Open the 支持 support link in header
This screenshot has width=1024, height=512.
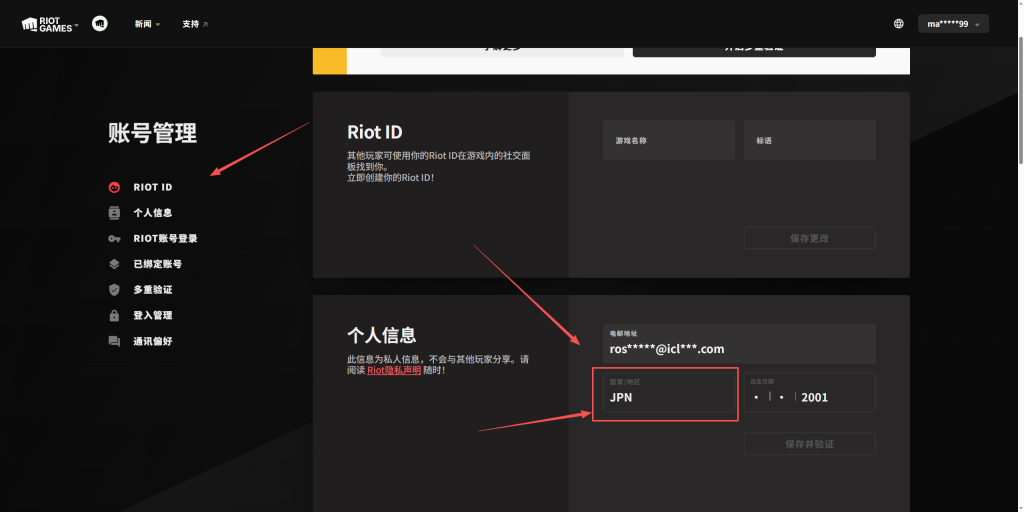195,24
